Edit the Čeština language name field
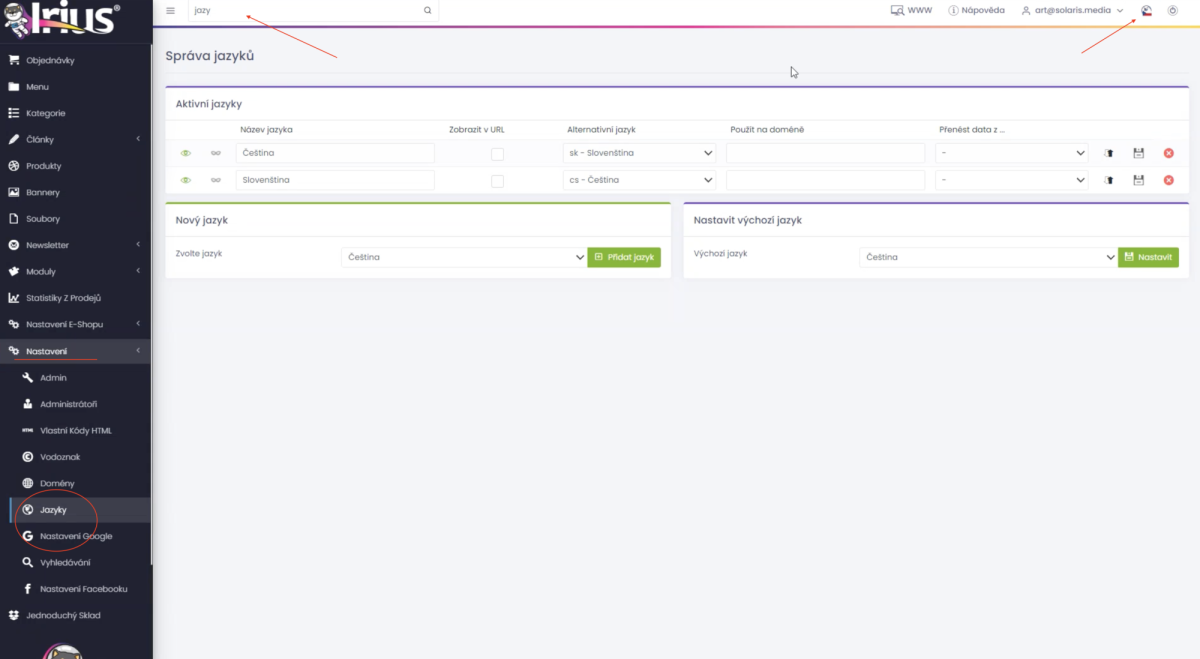This screenshot has width=1200, height=659. click(335, 153)
